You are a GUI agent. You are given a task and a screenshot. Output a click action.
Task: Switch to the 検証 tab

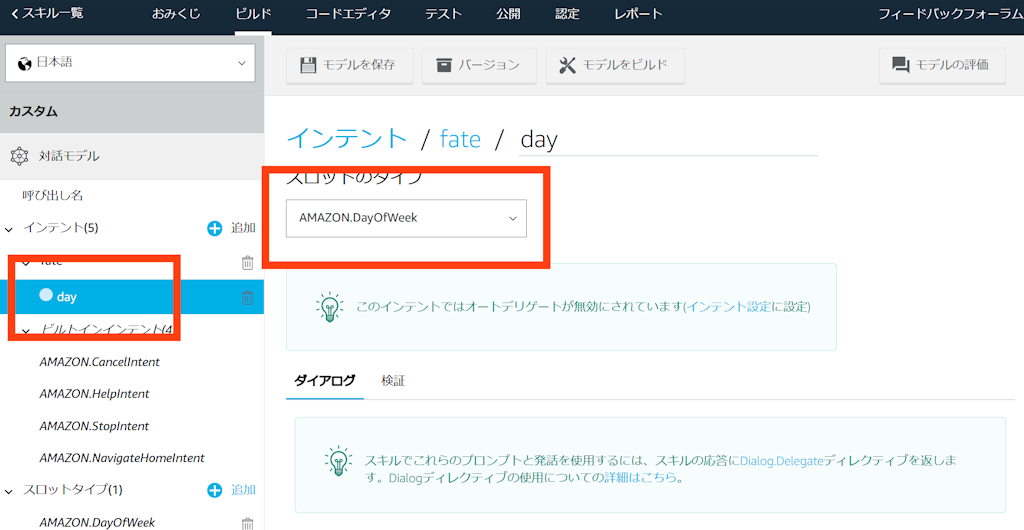(x=393, y=381)
